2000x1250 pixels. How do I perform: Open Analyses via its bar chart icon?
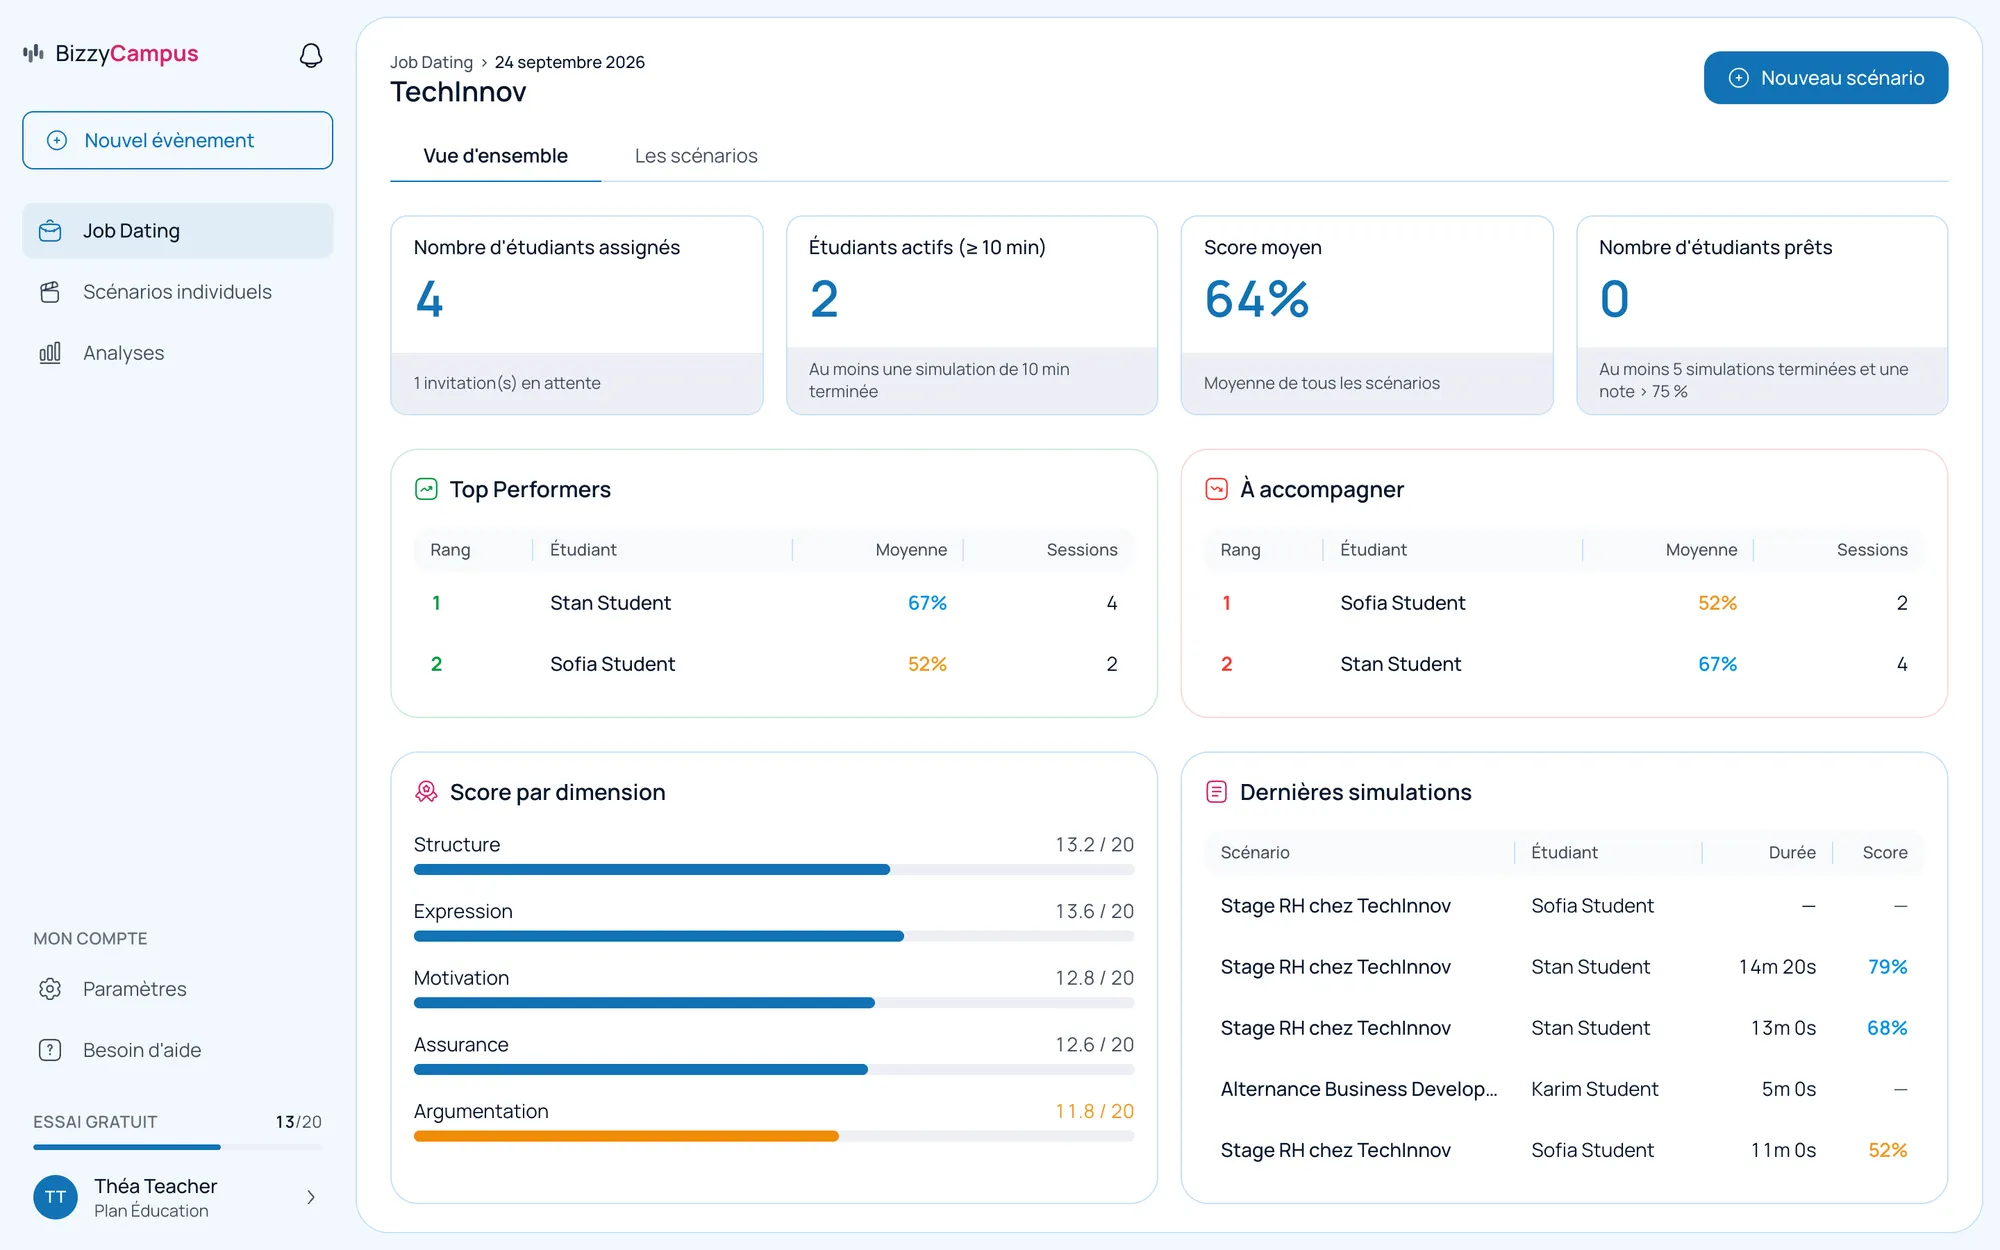(50, 353)
